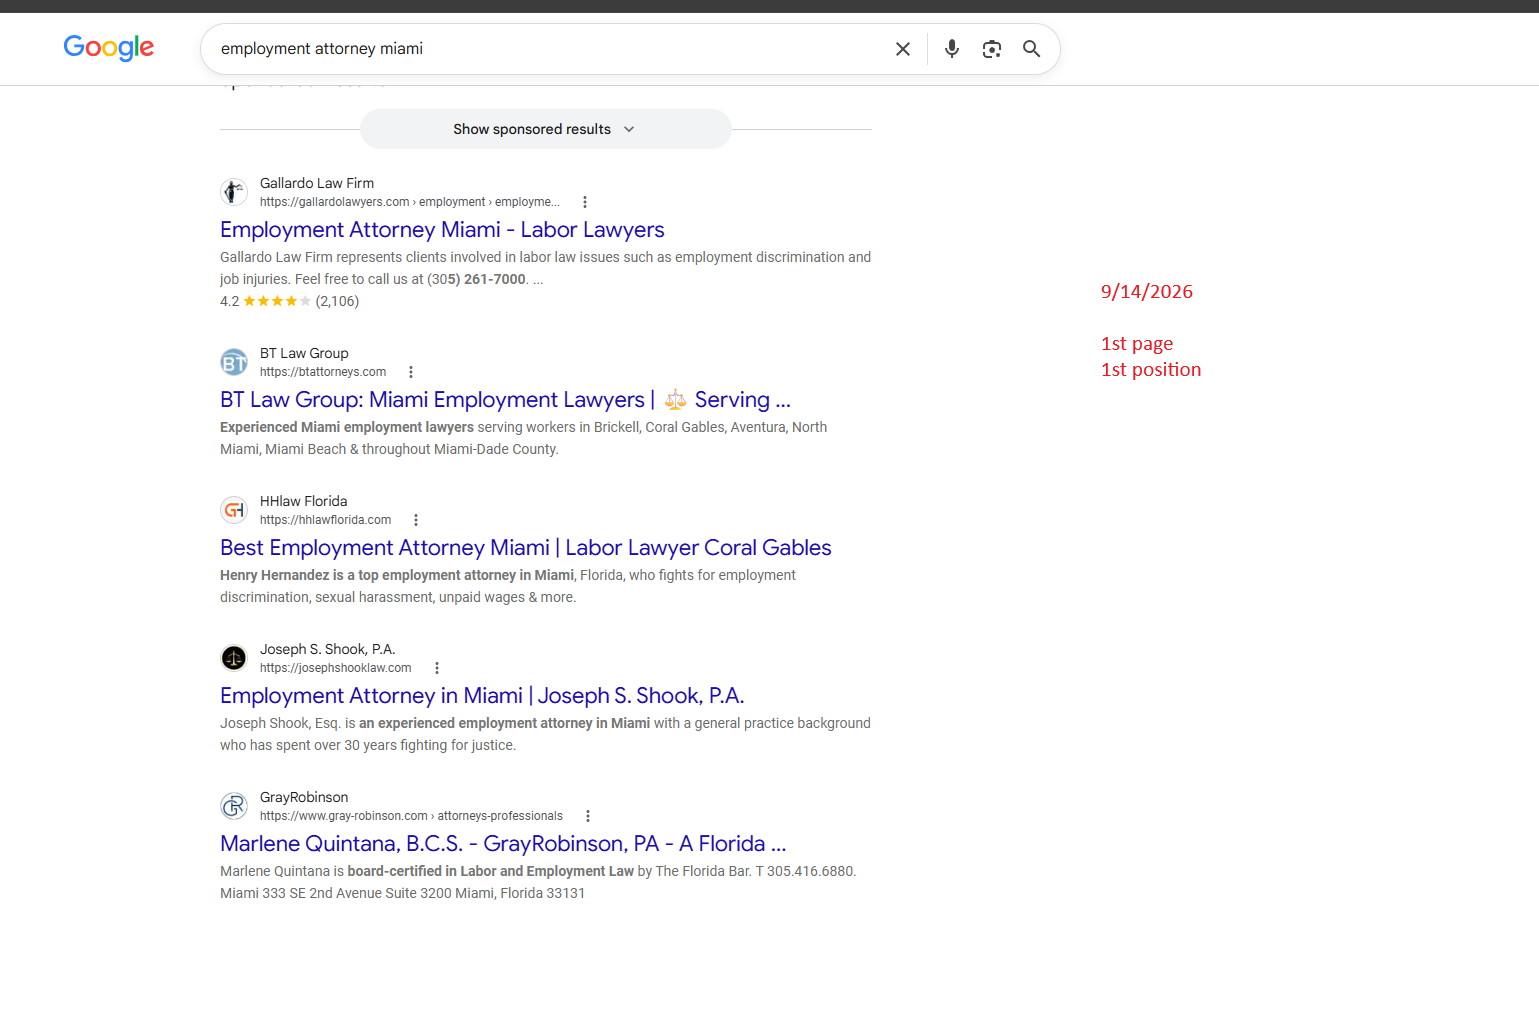1539x1030 pixels.
Task: Click the josephshooklaw.com URL text
Action: [x=336, y=668]
